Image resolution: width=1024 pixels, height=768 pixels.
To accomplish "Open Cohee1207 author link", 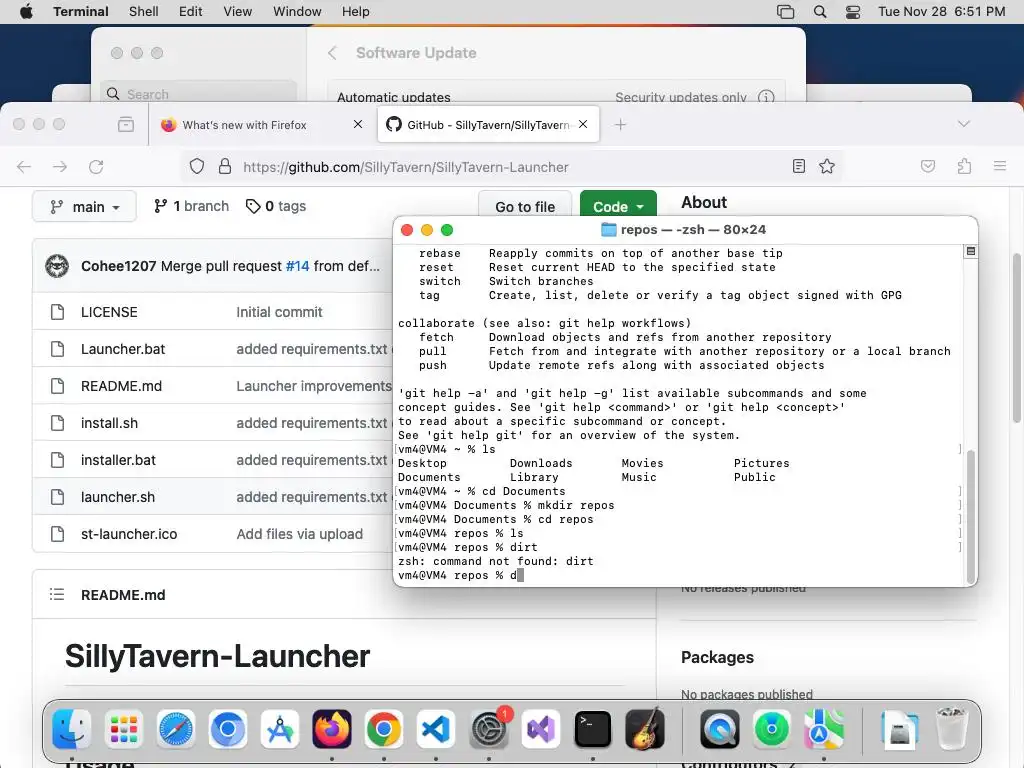I will [118, 266].
